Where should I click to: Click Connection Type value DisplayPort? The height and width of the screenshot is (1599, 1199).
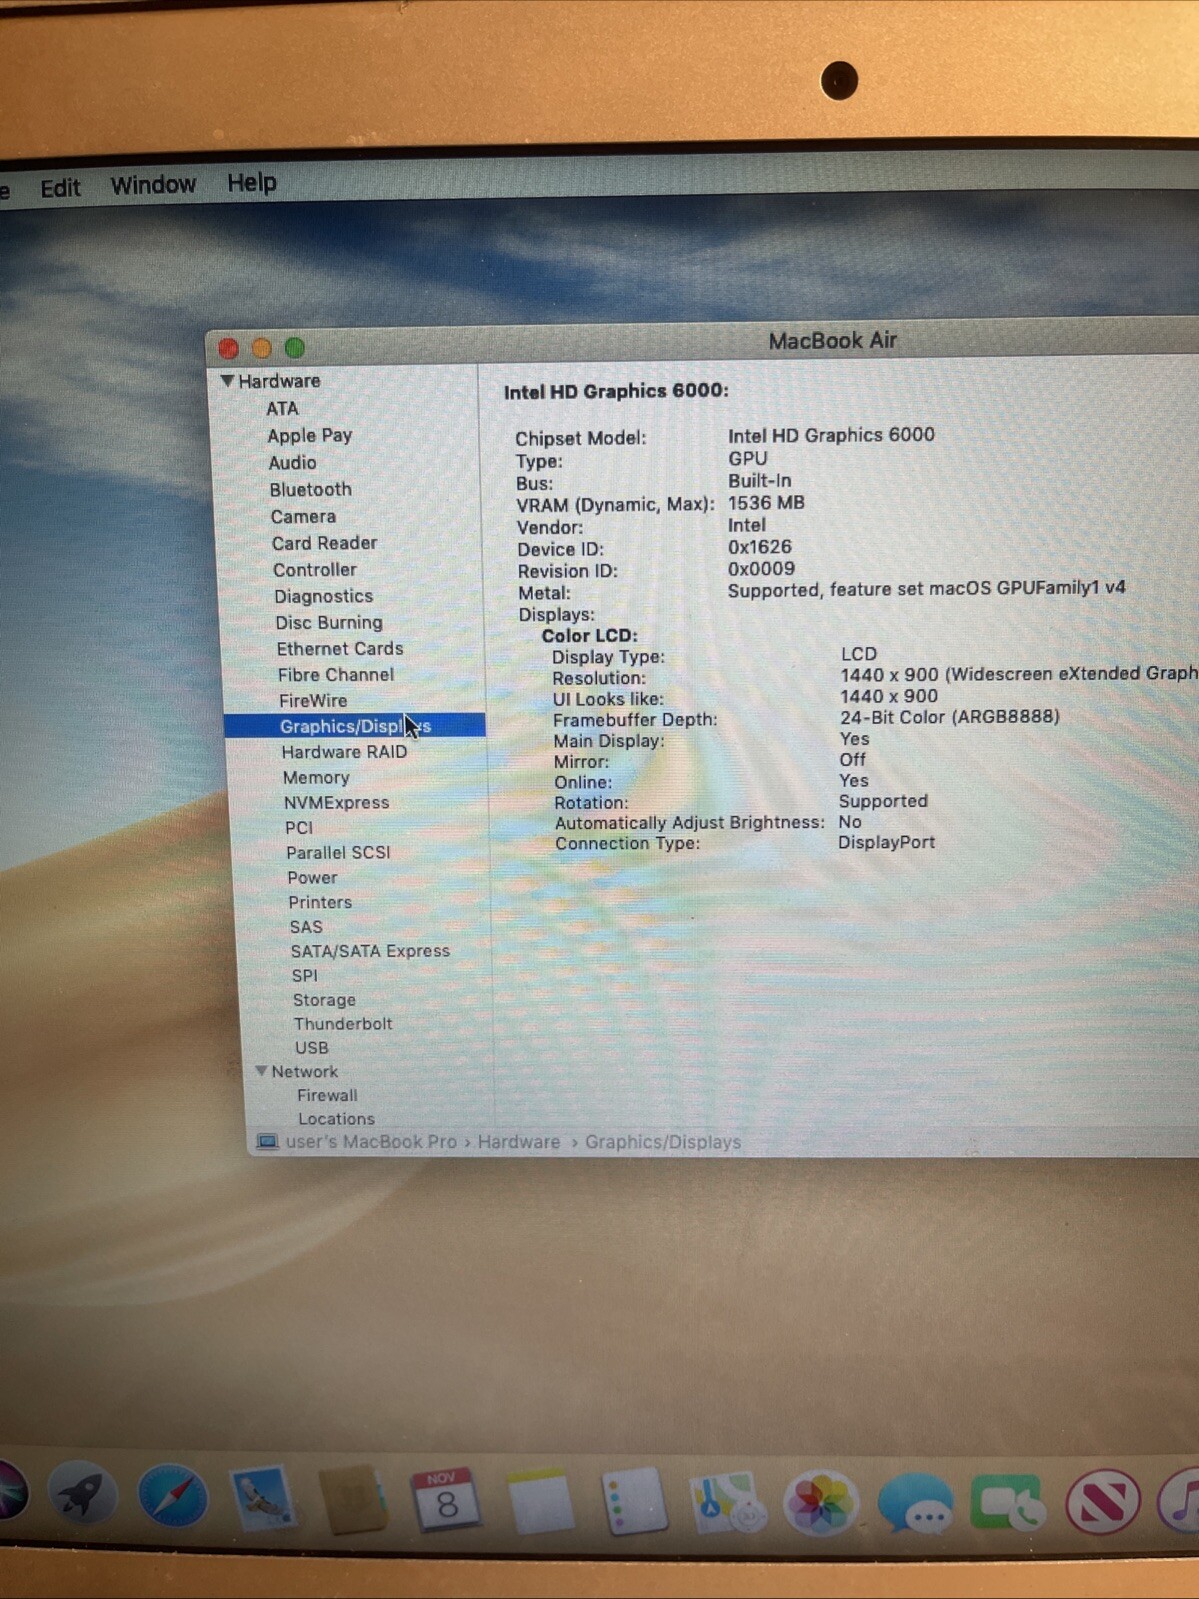pos(887,842)
